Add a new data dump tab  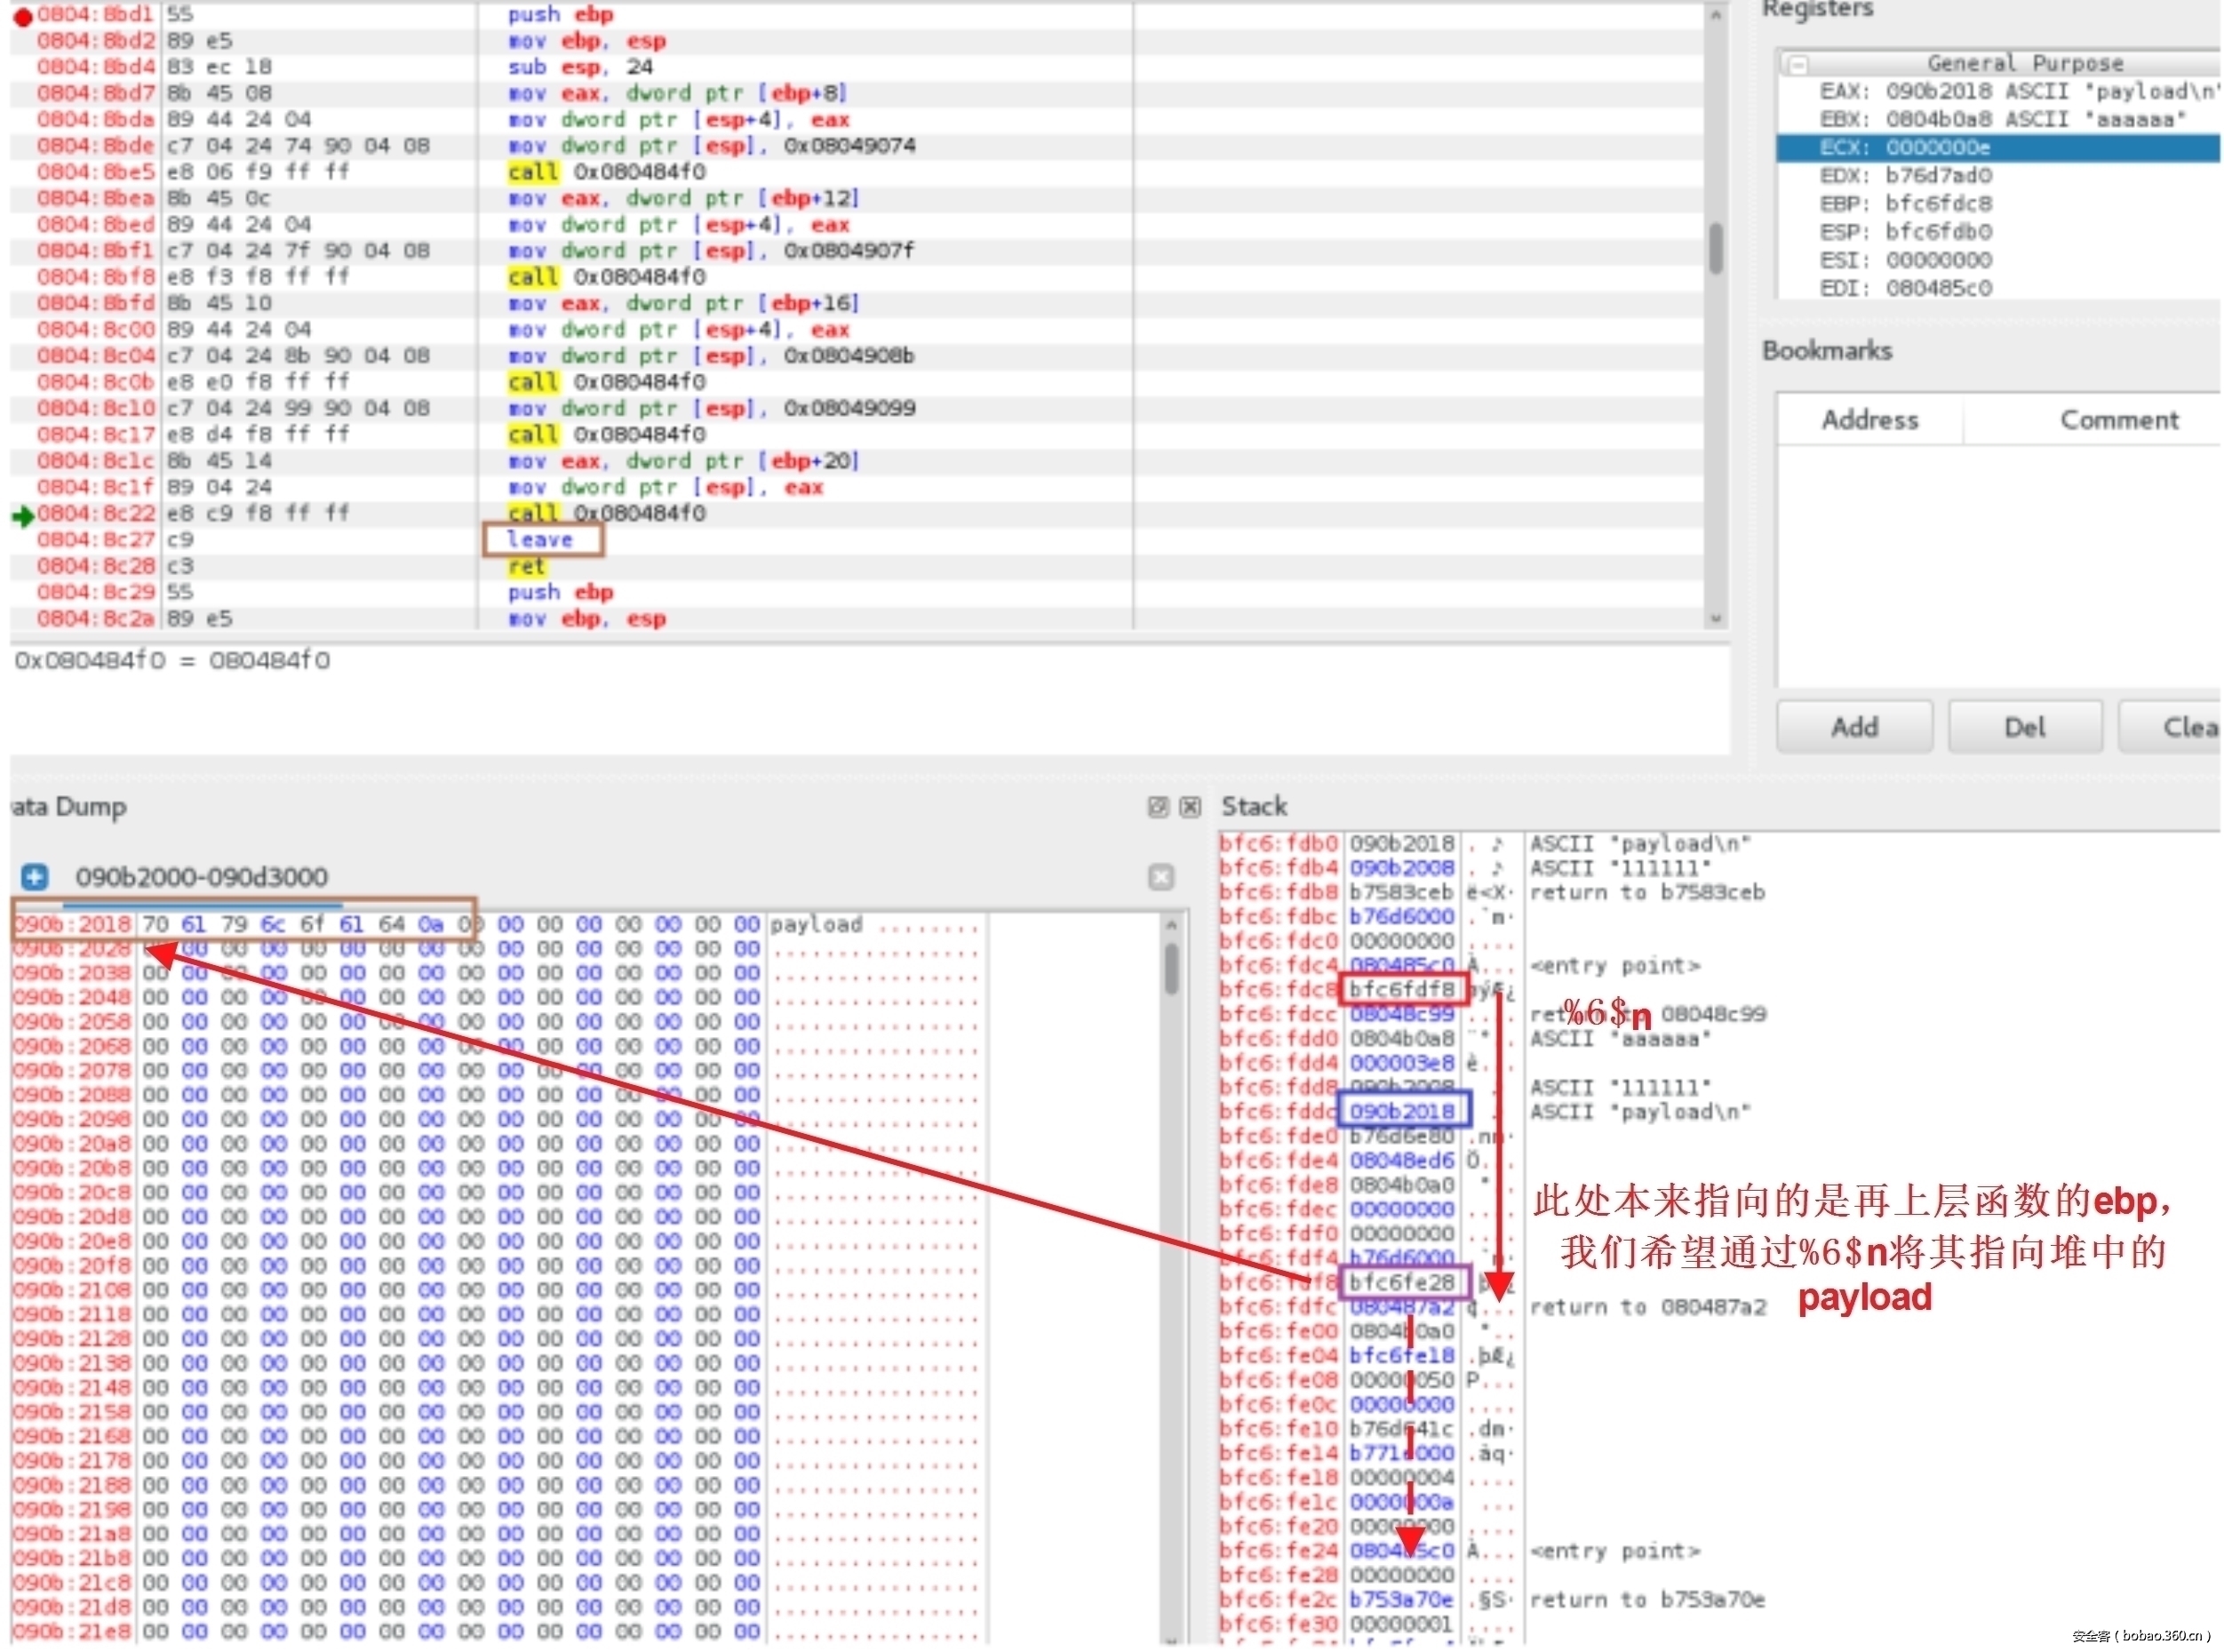coord(34,877)
